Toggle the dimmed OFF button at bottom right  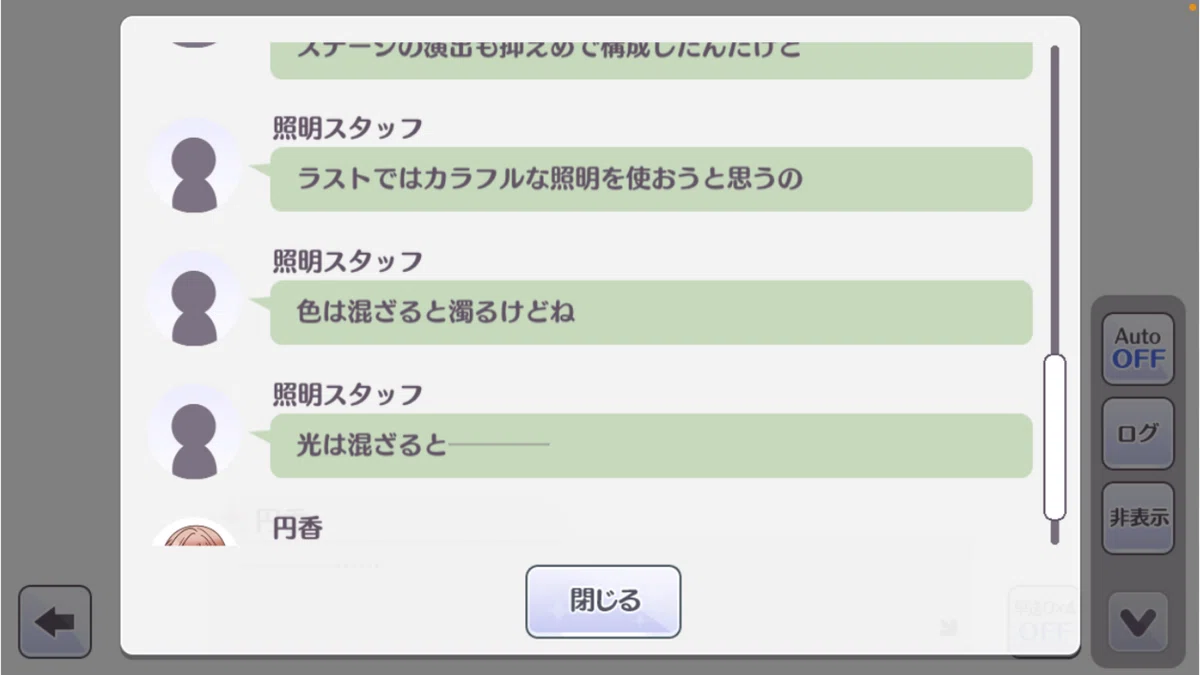(1044, 621)
